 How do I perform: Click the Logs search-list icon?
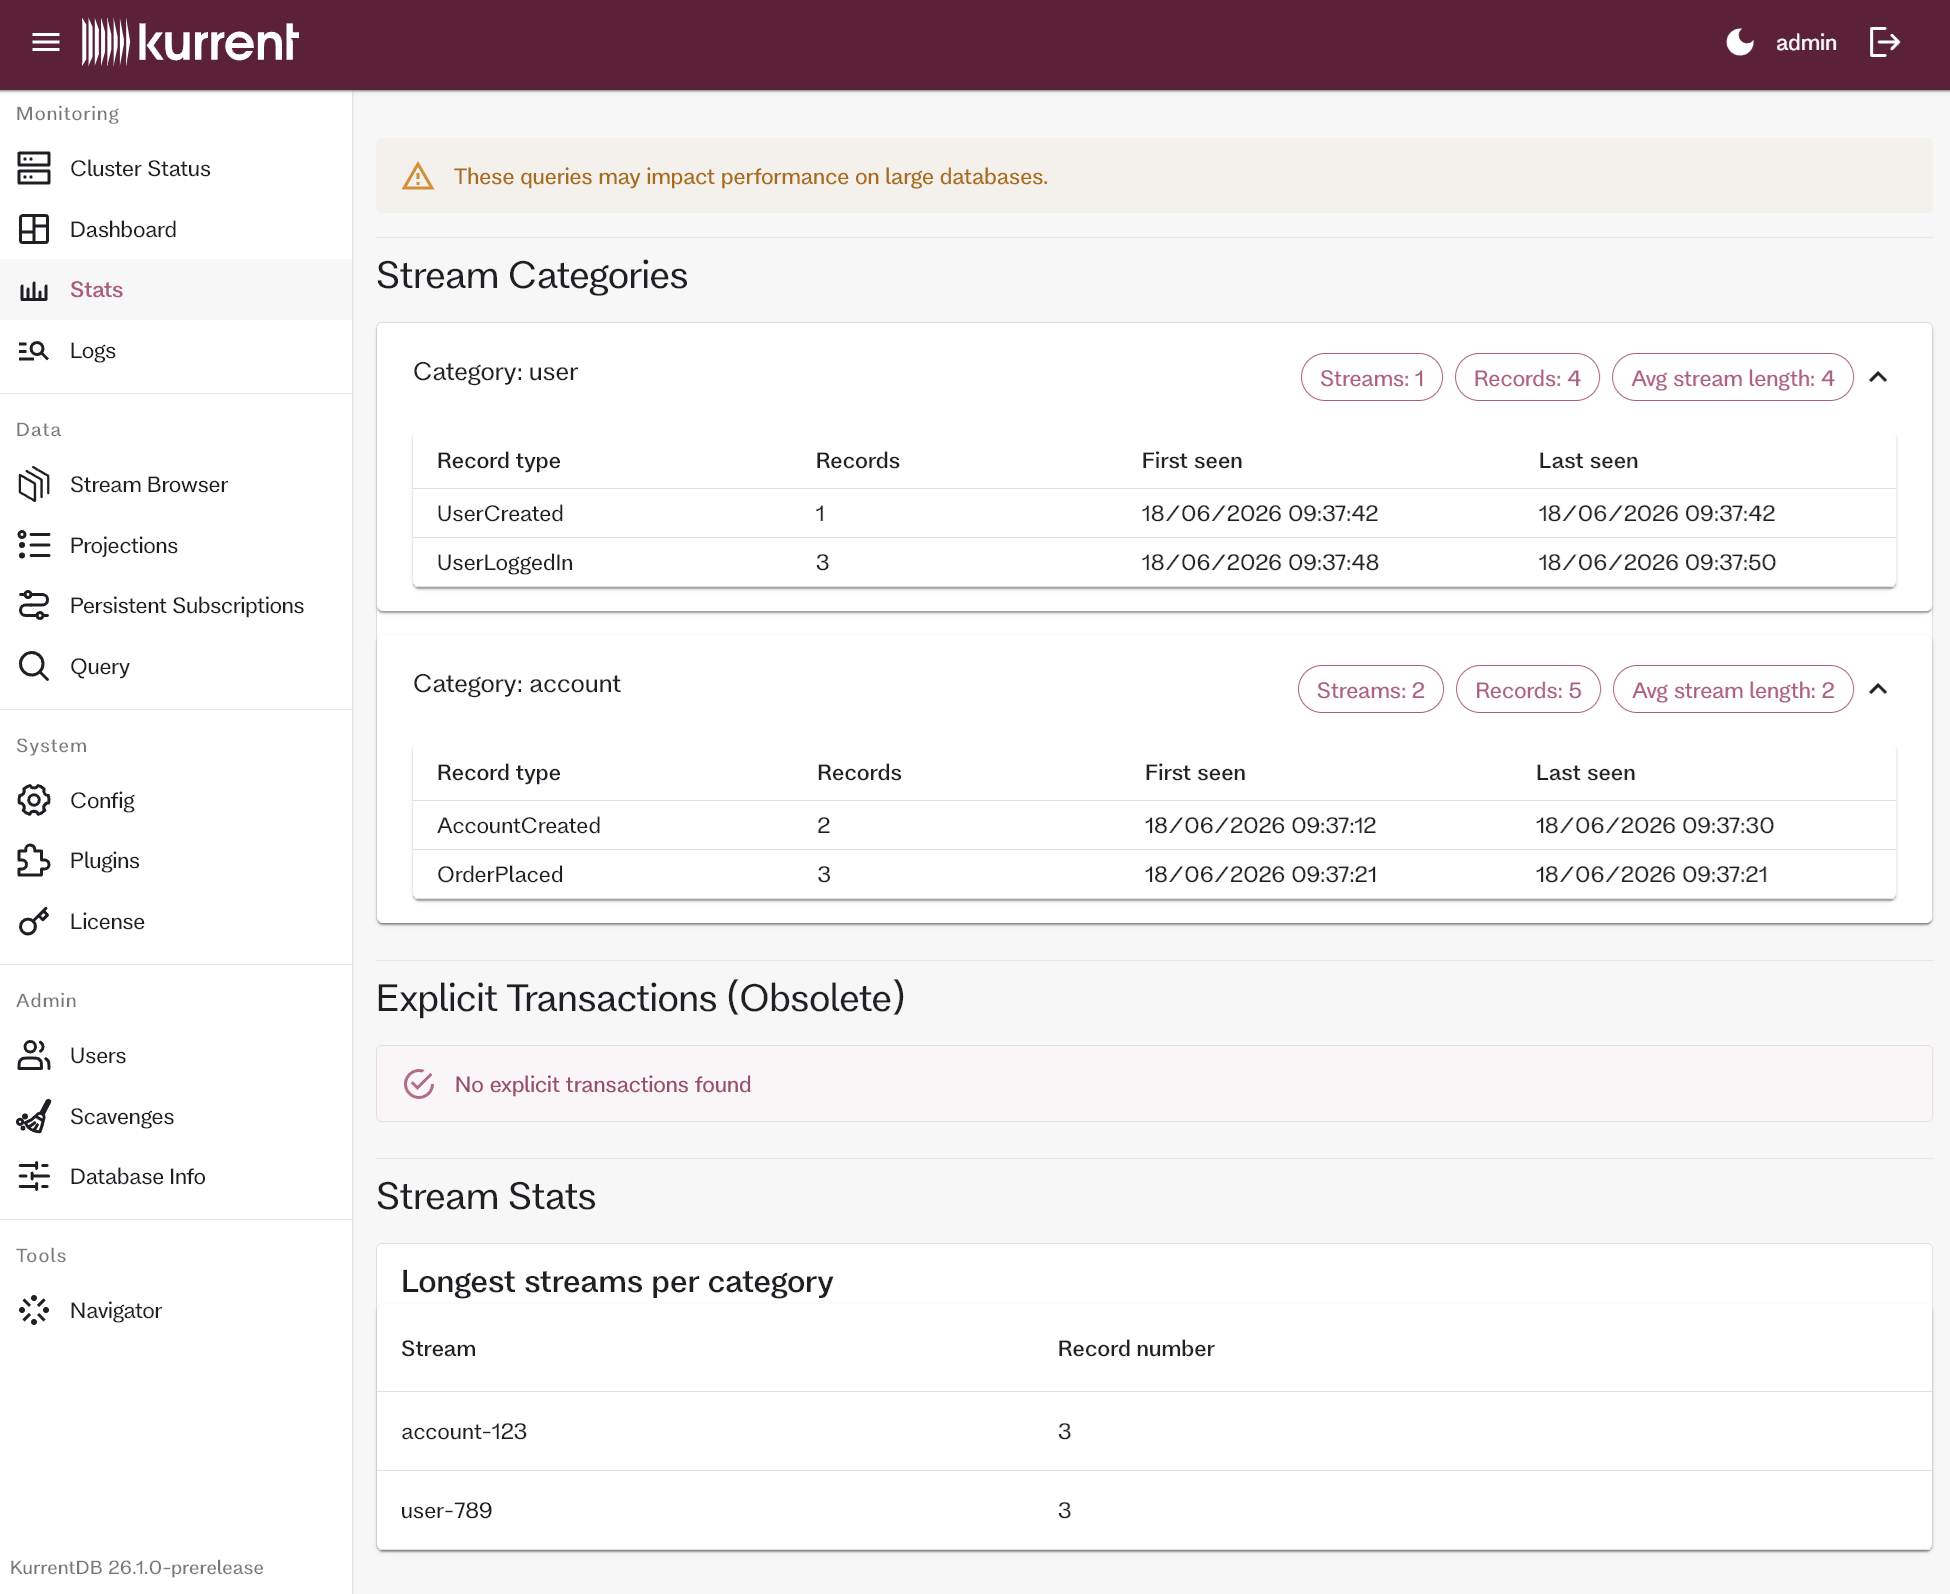click(34, 350)
